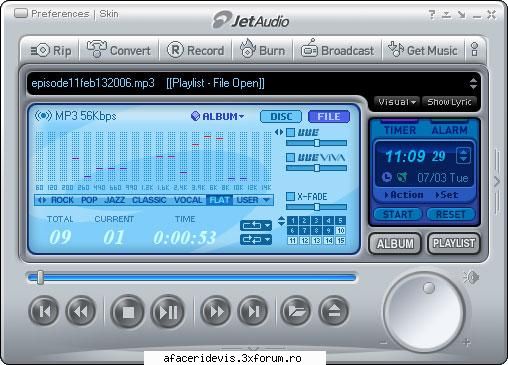Switch to FILE mode
508x365 pixels.
pos(329,116)
